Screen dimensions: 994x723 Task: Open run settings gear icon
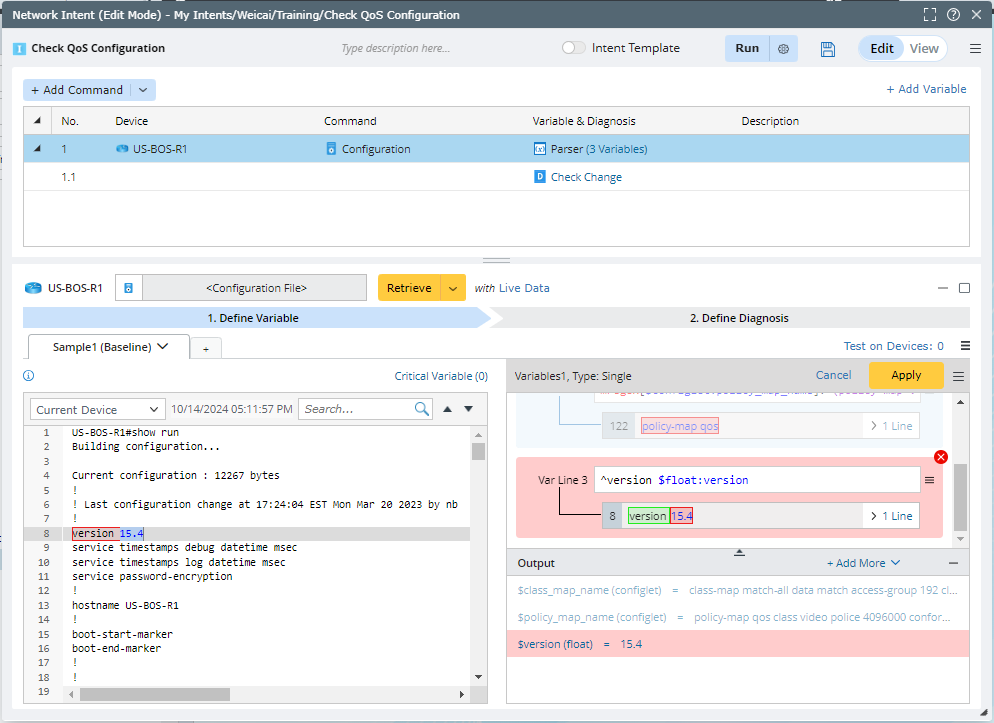pos(783,49)
